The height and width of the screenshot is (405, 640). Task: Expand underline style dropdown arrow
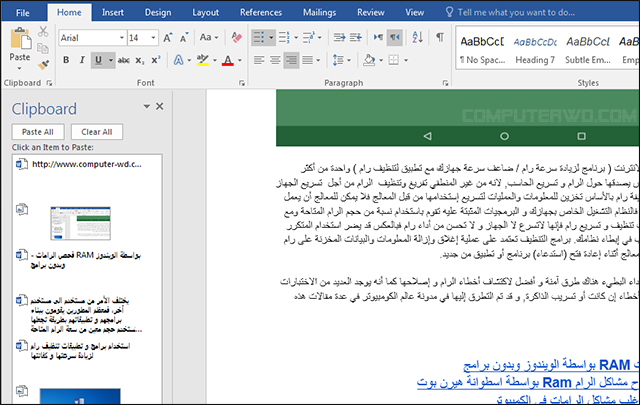[x=111, y=60]
